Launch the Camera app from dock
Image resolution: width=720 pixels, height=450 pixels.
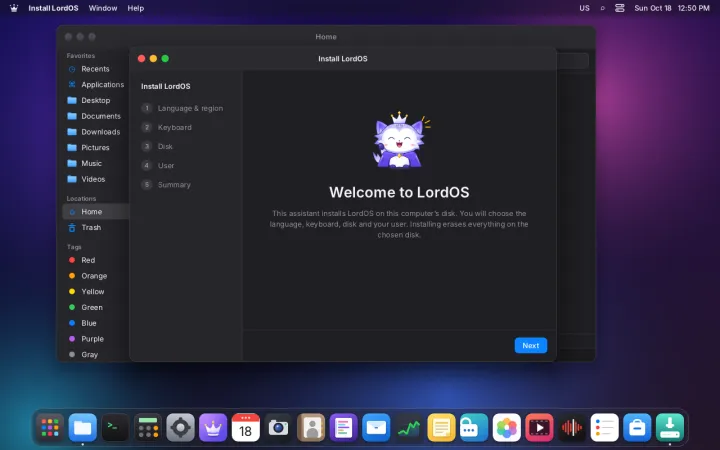click(278, 428)
